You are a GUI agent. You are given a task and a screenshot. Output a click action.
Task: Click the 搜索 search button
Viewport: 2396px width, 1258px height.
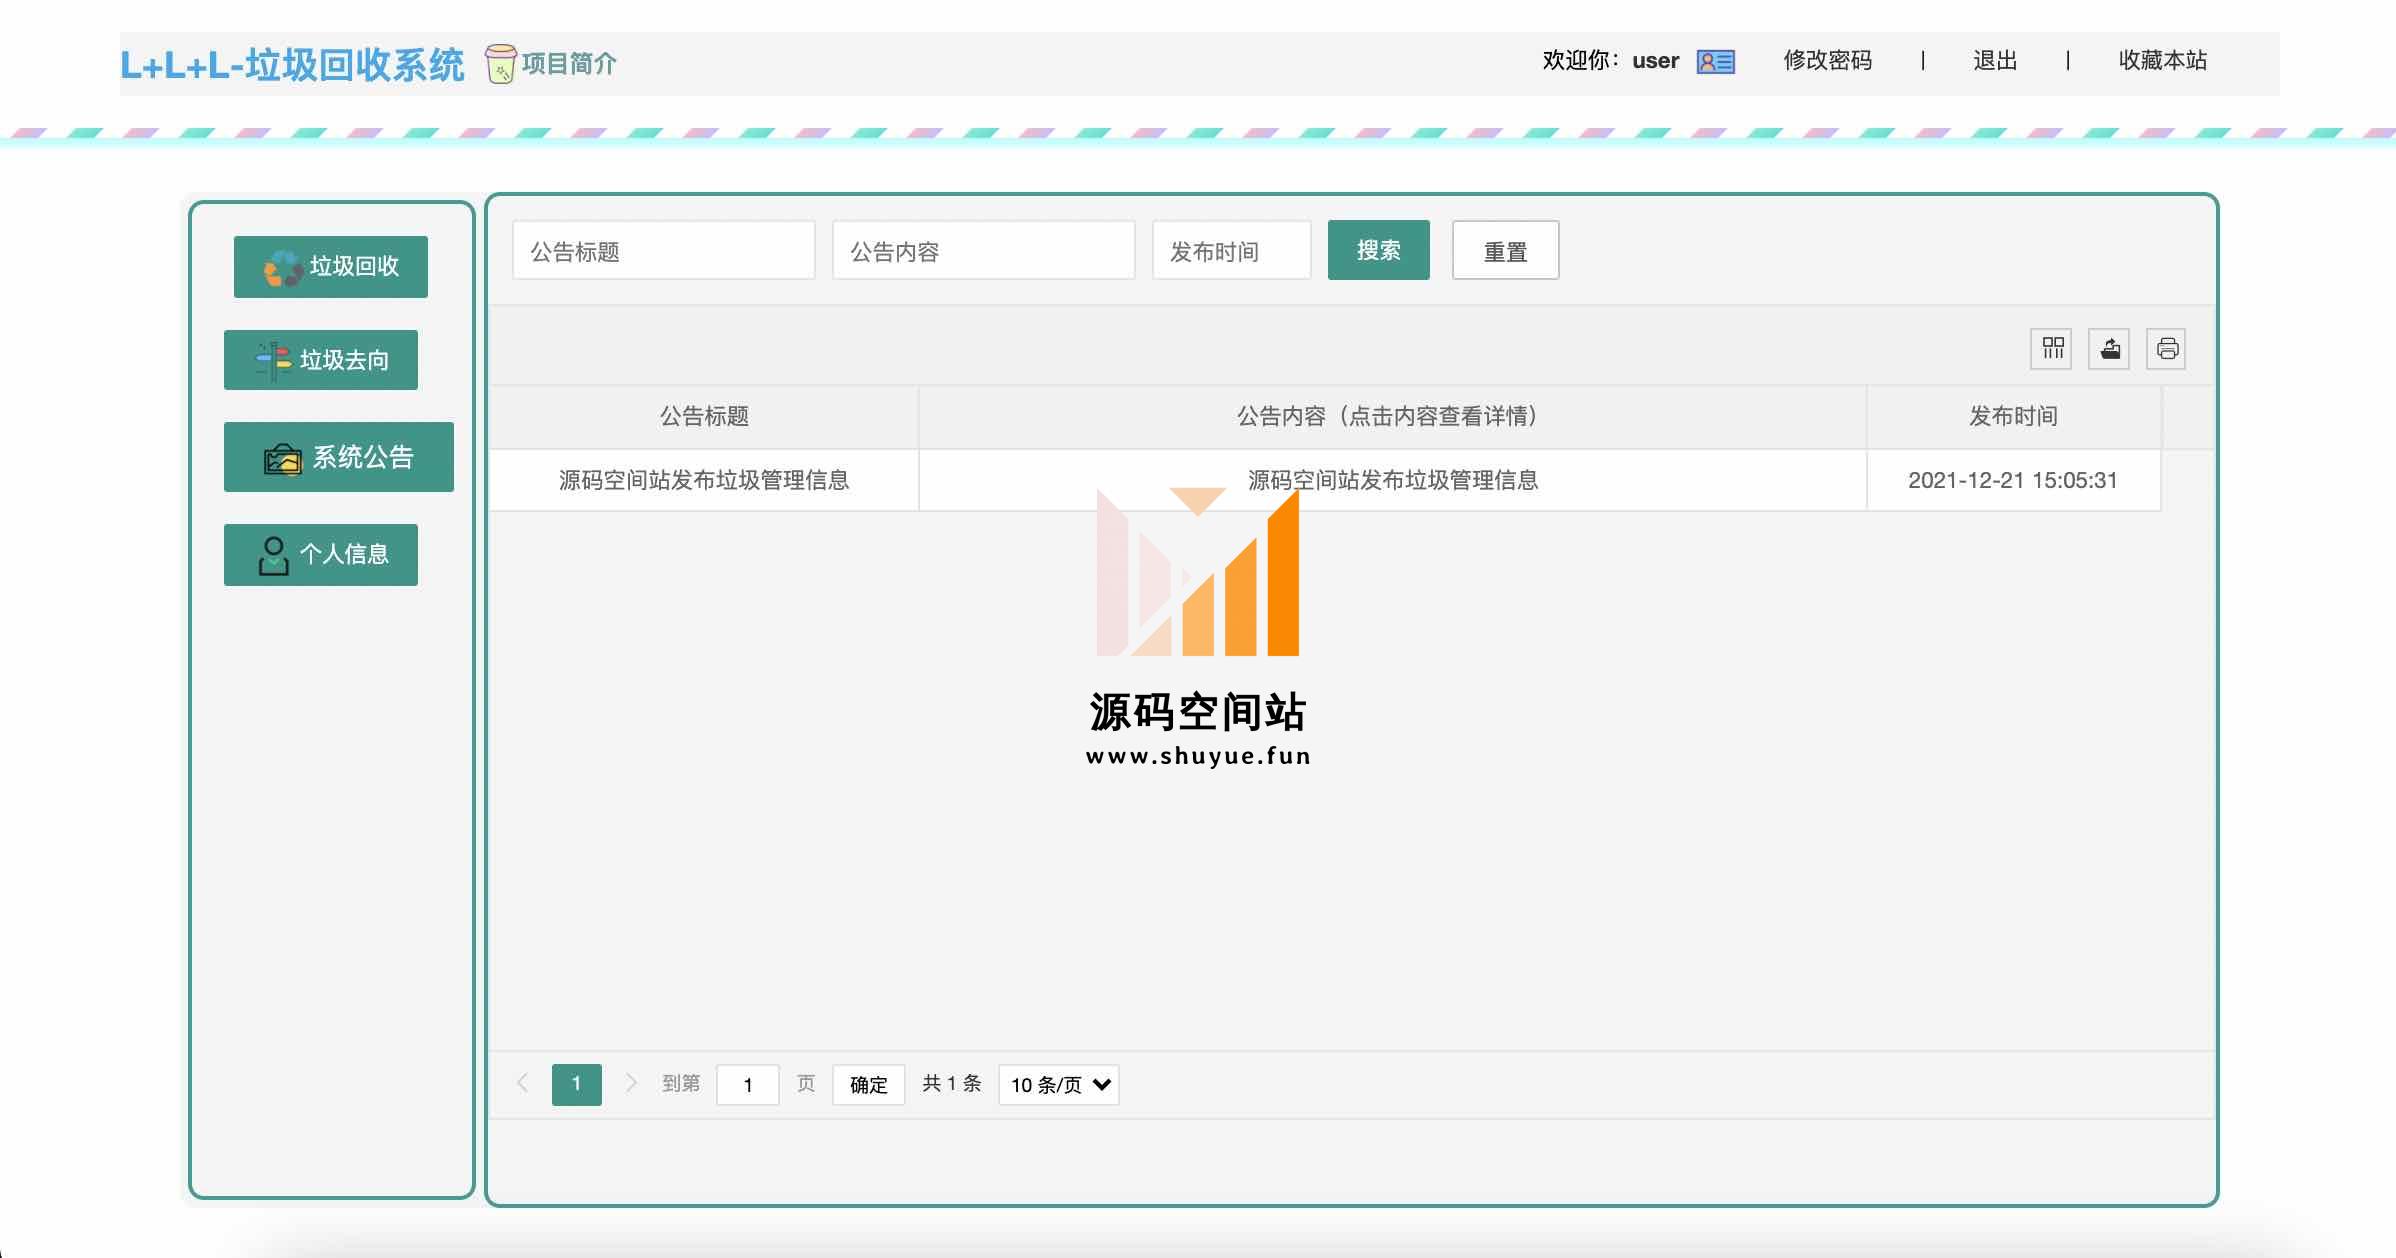click(1379, 250)
